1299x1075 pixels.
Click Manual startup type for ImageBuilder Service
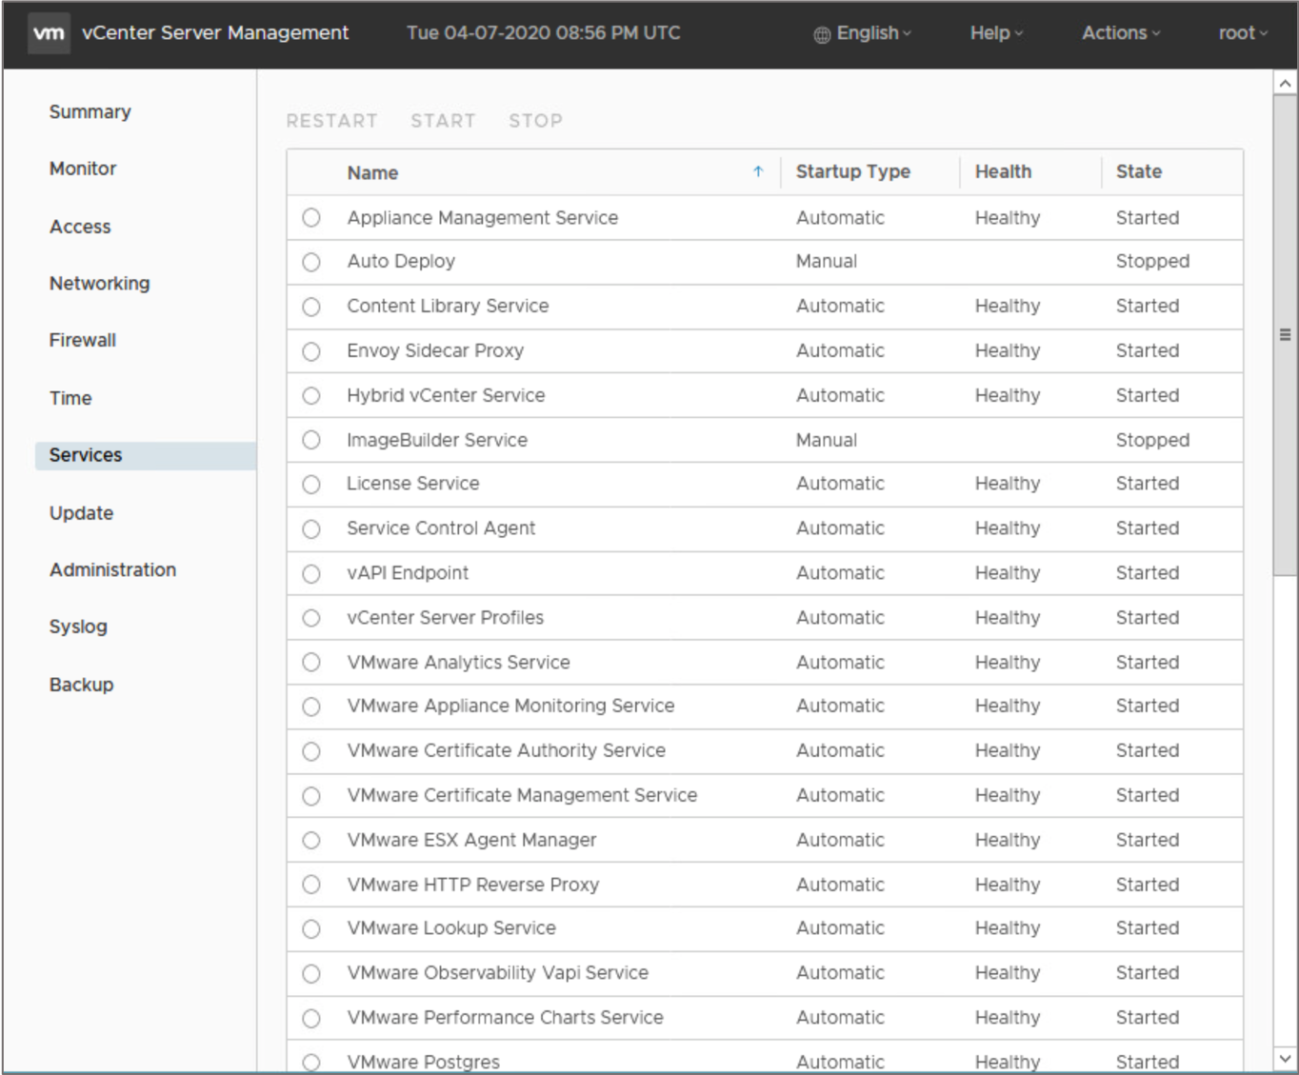(x=826, y=440)
